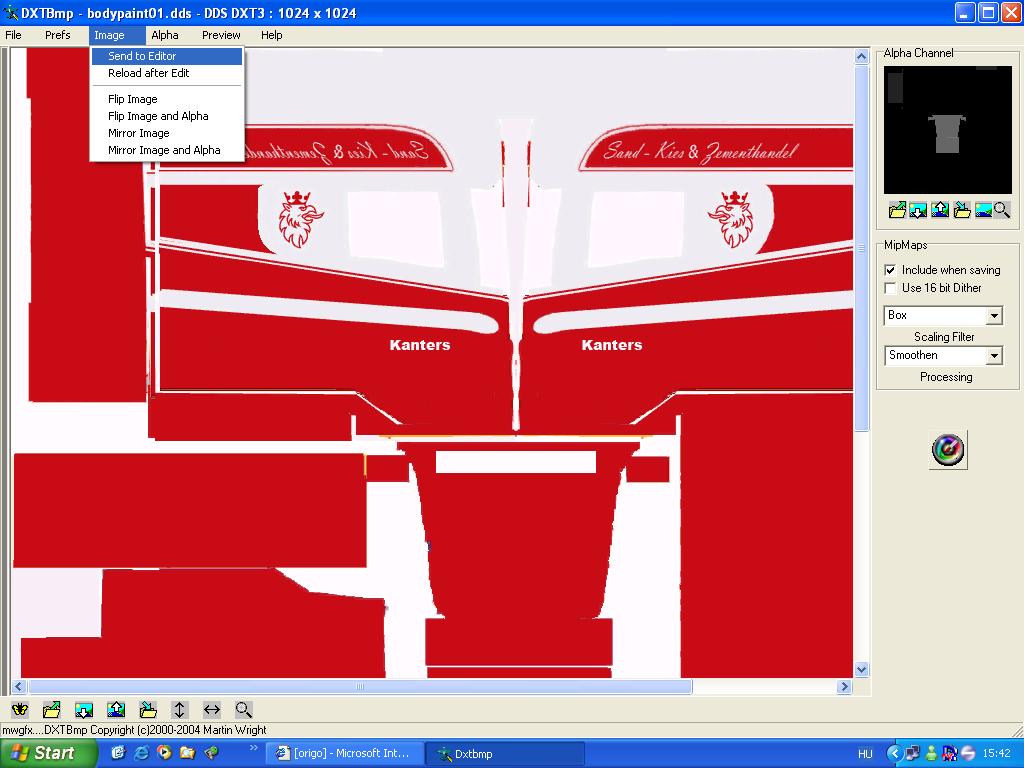Click Reload after Edit menu item
This screenshot has height=768, width=1024.
(x=148, y=73)
